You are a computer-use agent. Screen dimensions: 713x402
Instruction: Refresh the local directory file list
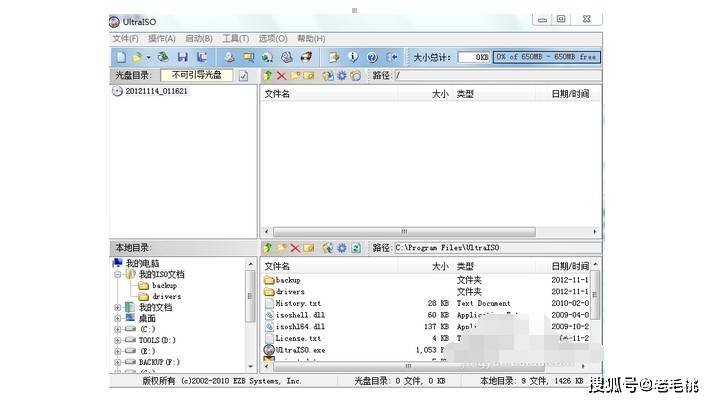coord(356,248)
